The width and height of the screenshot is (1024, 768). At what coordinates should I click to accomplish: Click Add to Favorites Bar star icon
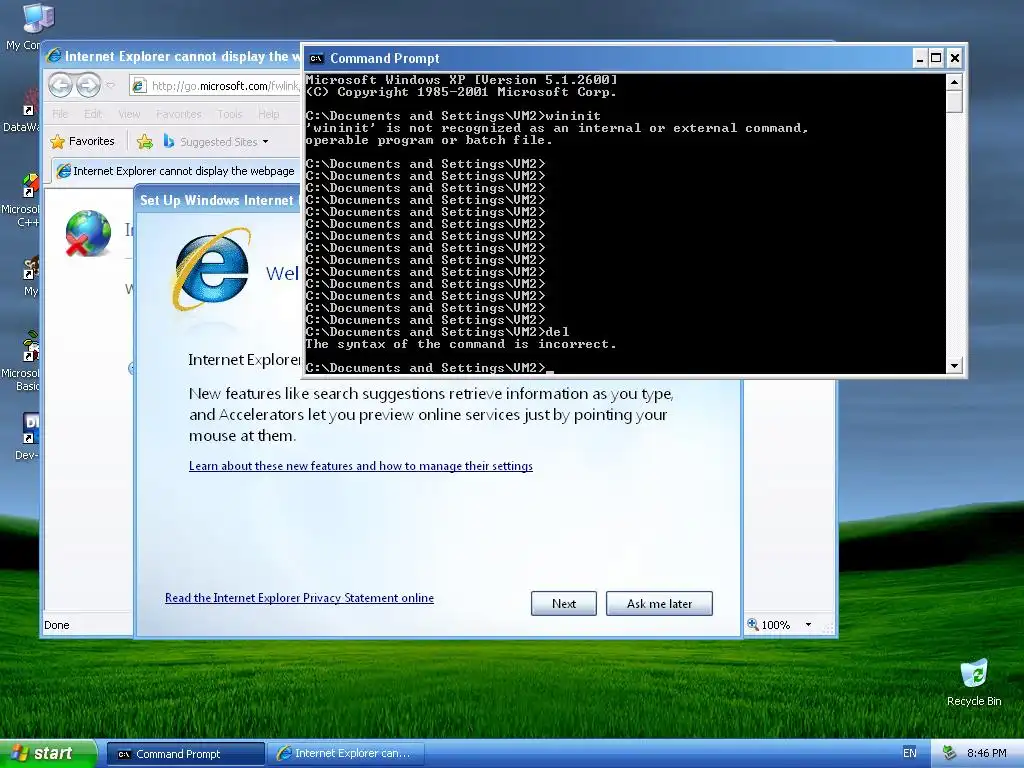click(145, 141)
